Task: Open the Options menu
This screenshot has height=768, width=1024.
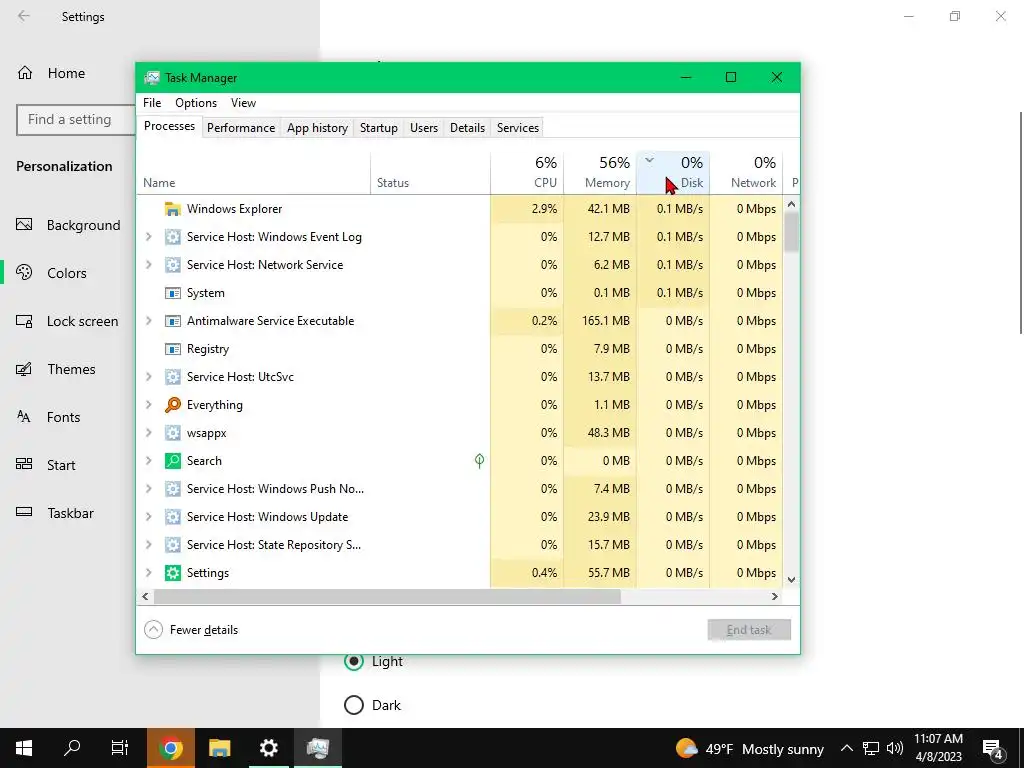Action: click(196, 103)
